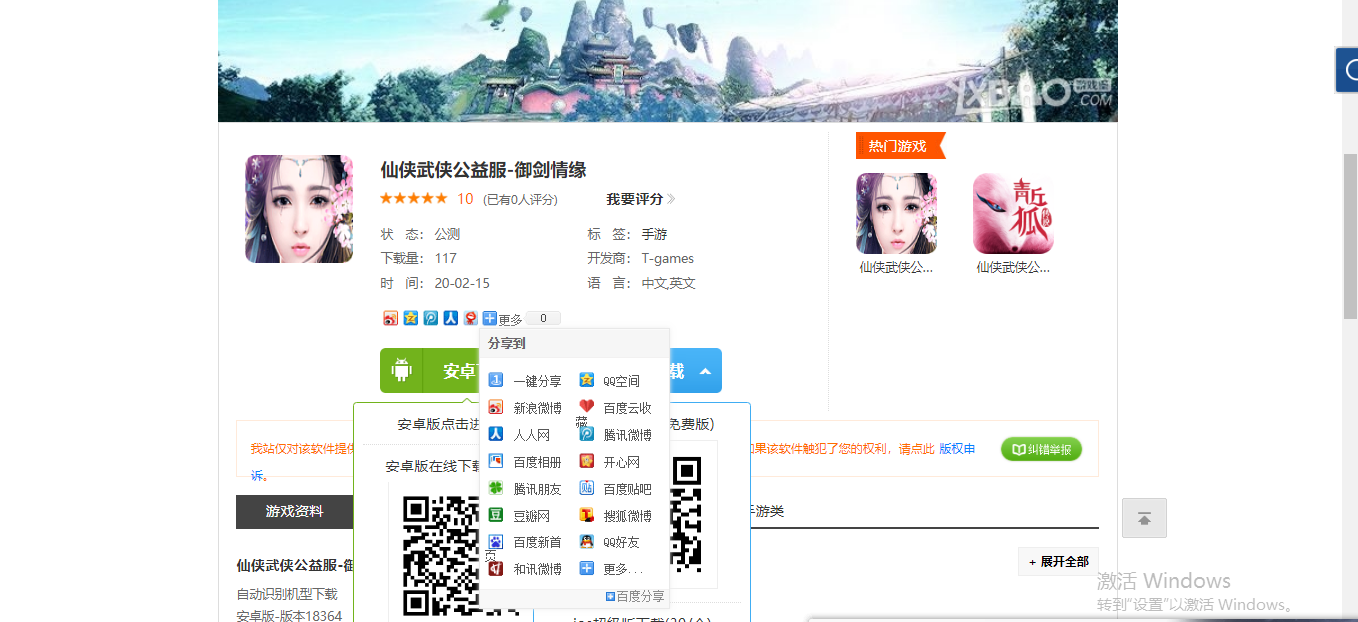Screen dimensions: 1358x622
Task: Expand the 更多 share options above popup
Action: tap(502, 319)
